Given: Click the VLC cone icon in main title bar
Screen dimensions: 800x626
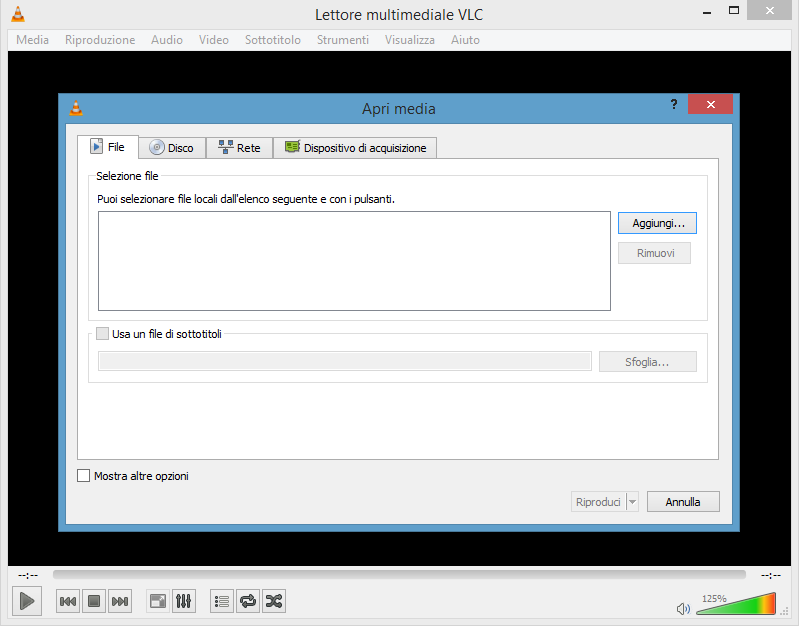Looking at the screenshot, I should click(x=18, y=14).
